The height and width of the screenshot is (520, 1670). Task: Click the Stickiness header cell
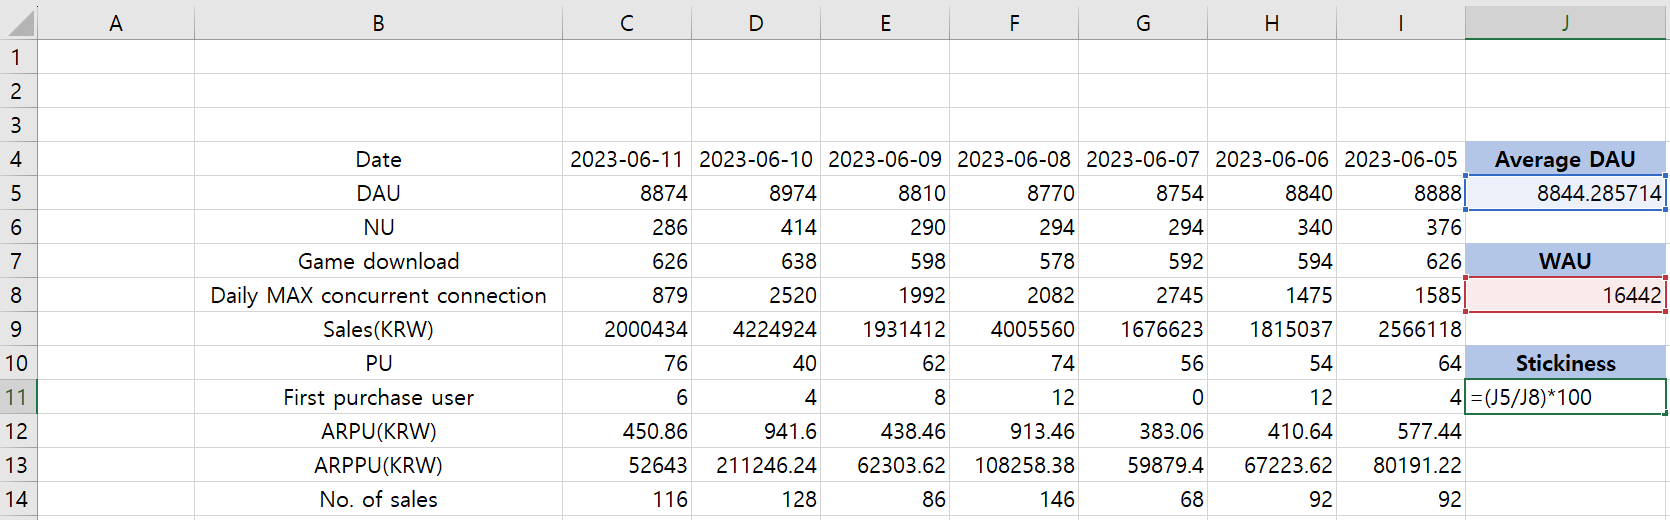(x=1566, y=363)
